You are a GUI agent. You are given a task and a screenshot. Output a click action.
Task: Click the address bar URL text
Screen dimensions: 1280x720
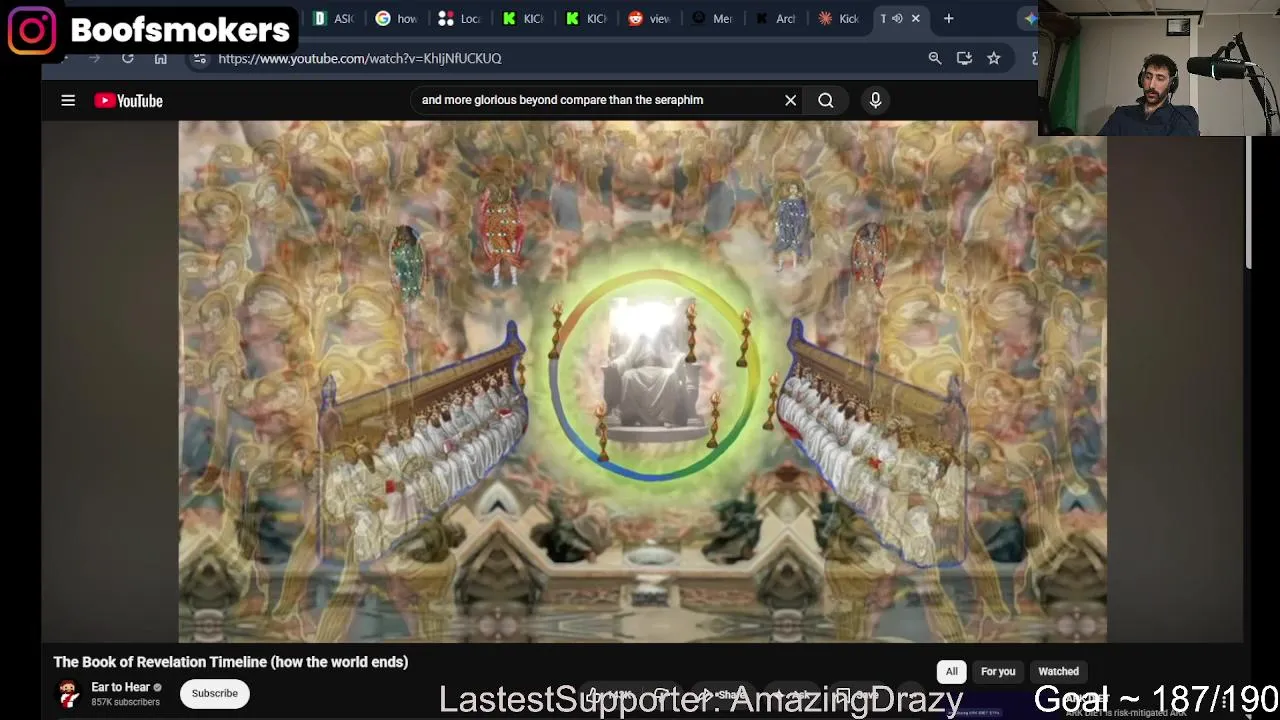coord(360,58)
